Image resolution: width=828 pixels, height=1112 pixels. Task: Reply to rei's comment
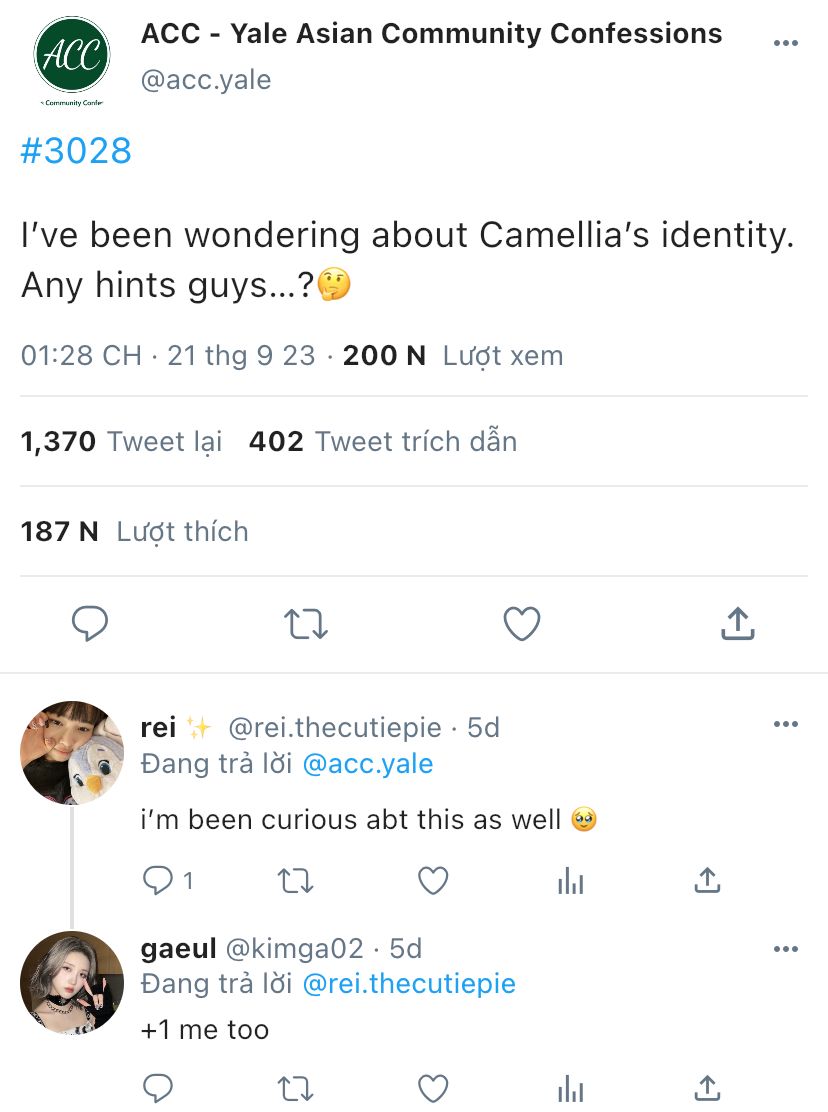(x=159, y=880)
